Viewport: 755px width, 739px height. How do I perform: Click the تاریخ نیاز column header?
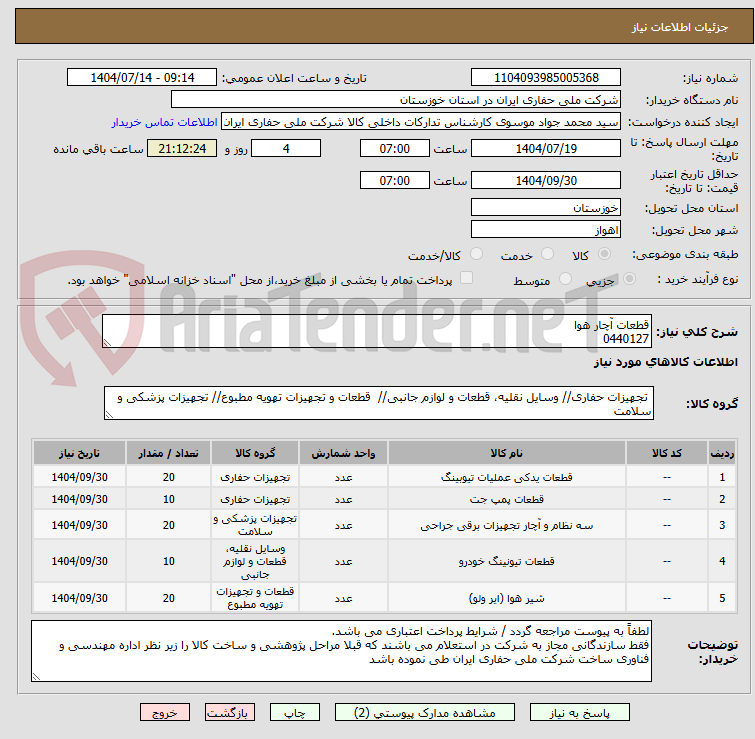point(79,453)
